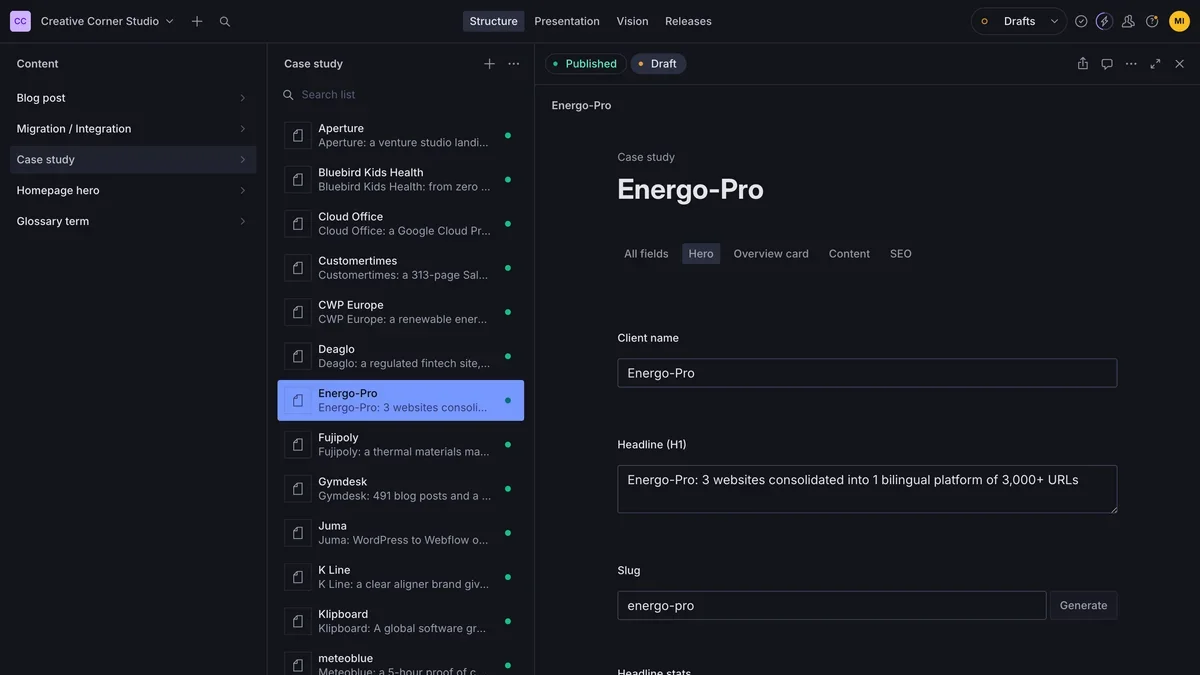Click into the Slug input field
The image size is (1200, 675).
pos(832,606)
